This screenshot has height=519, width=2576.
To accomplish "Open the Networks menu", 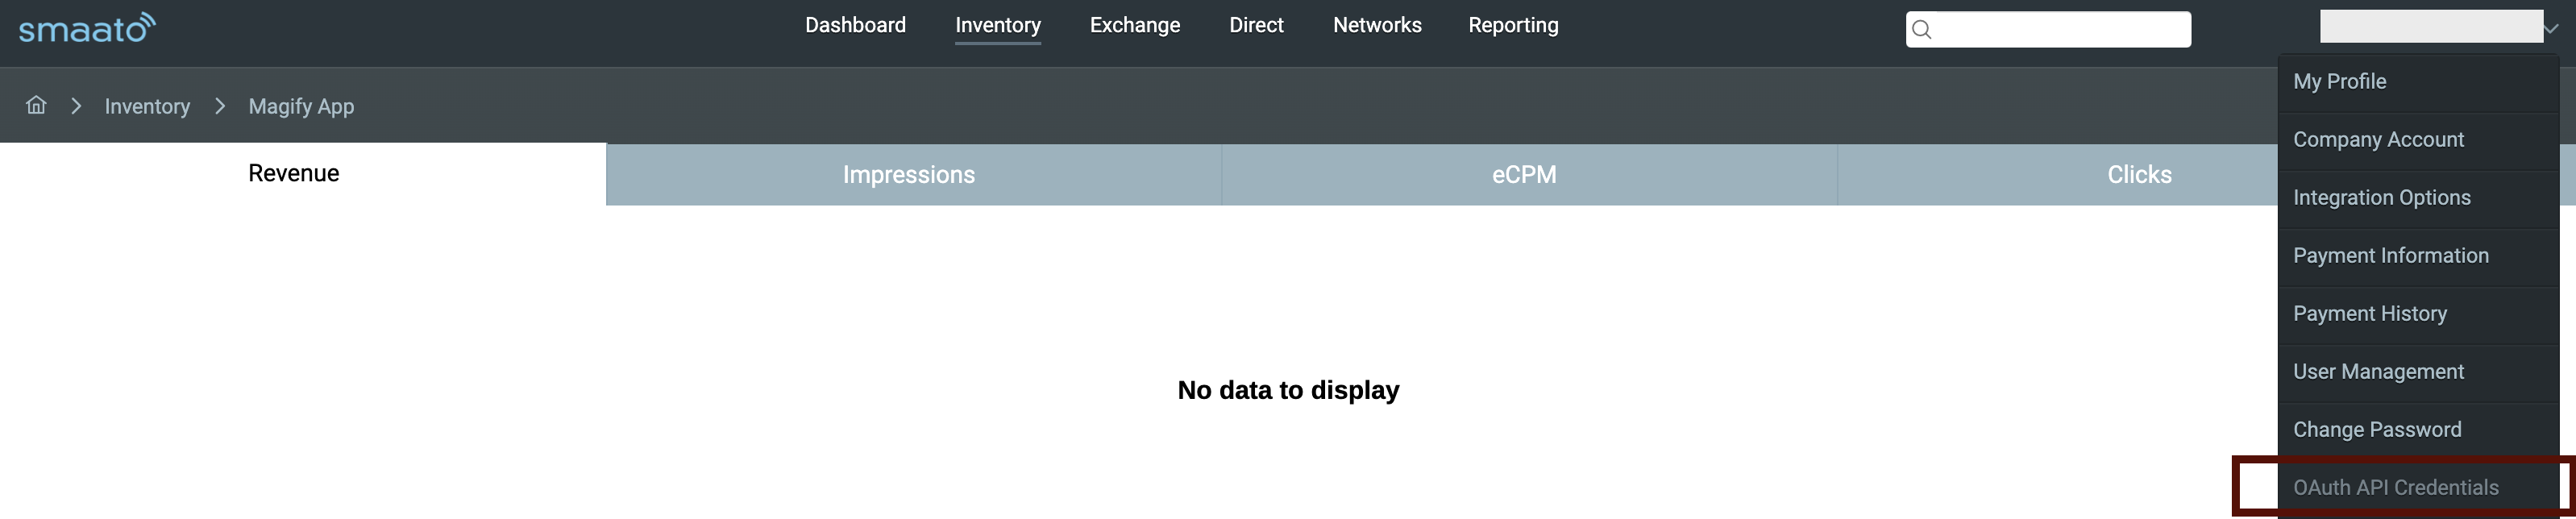I will click(1377, 25).
